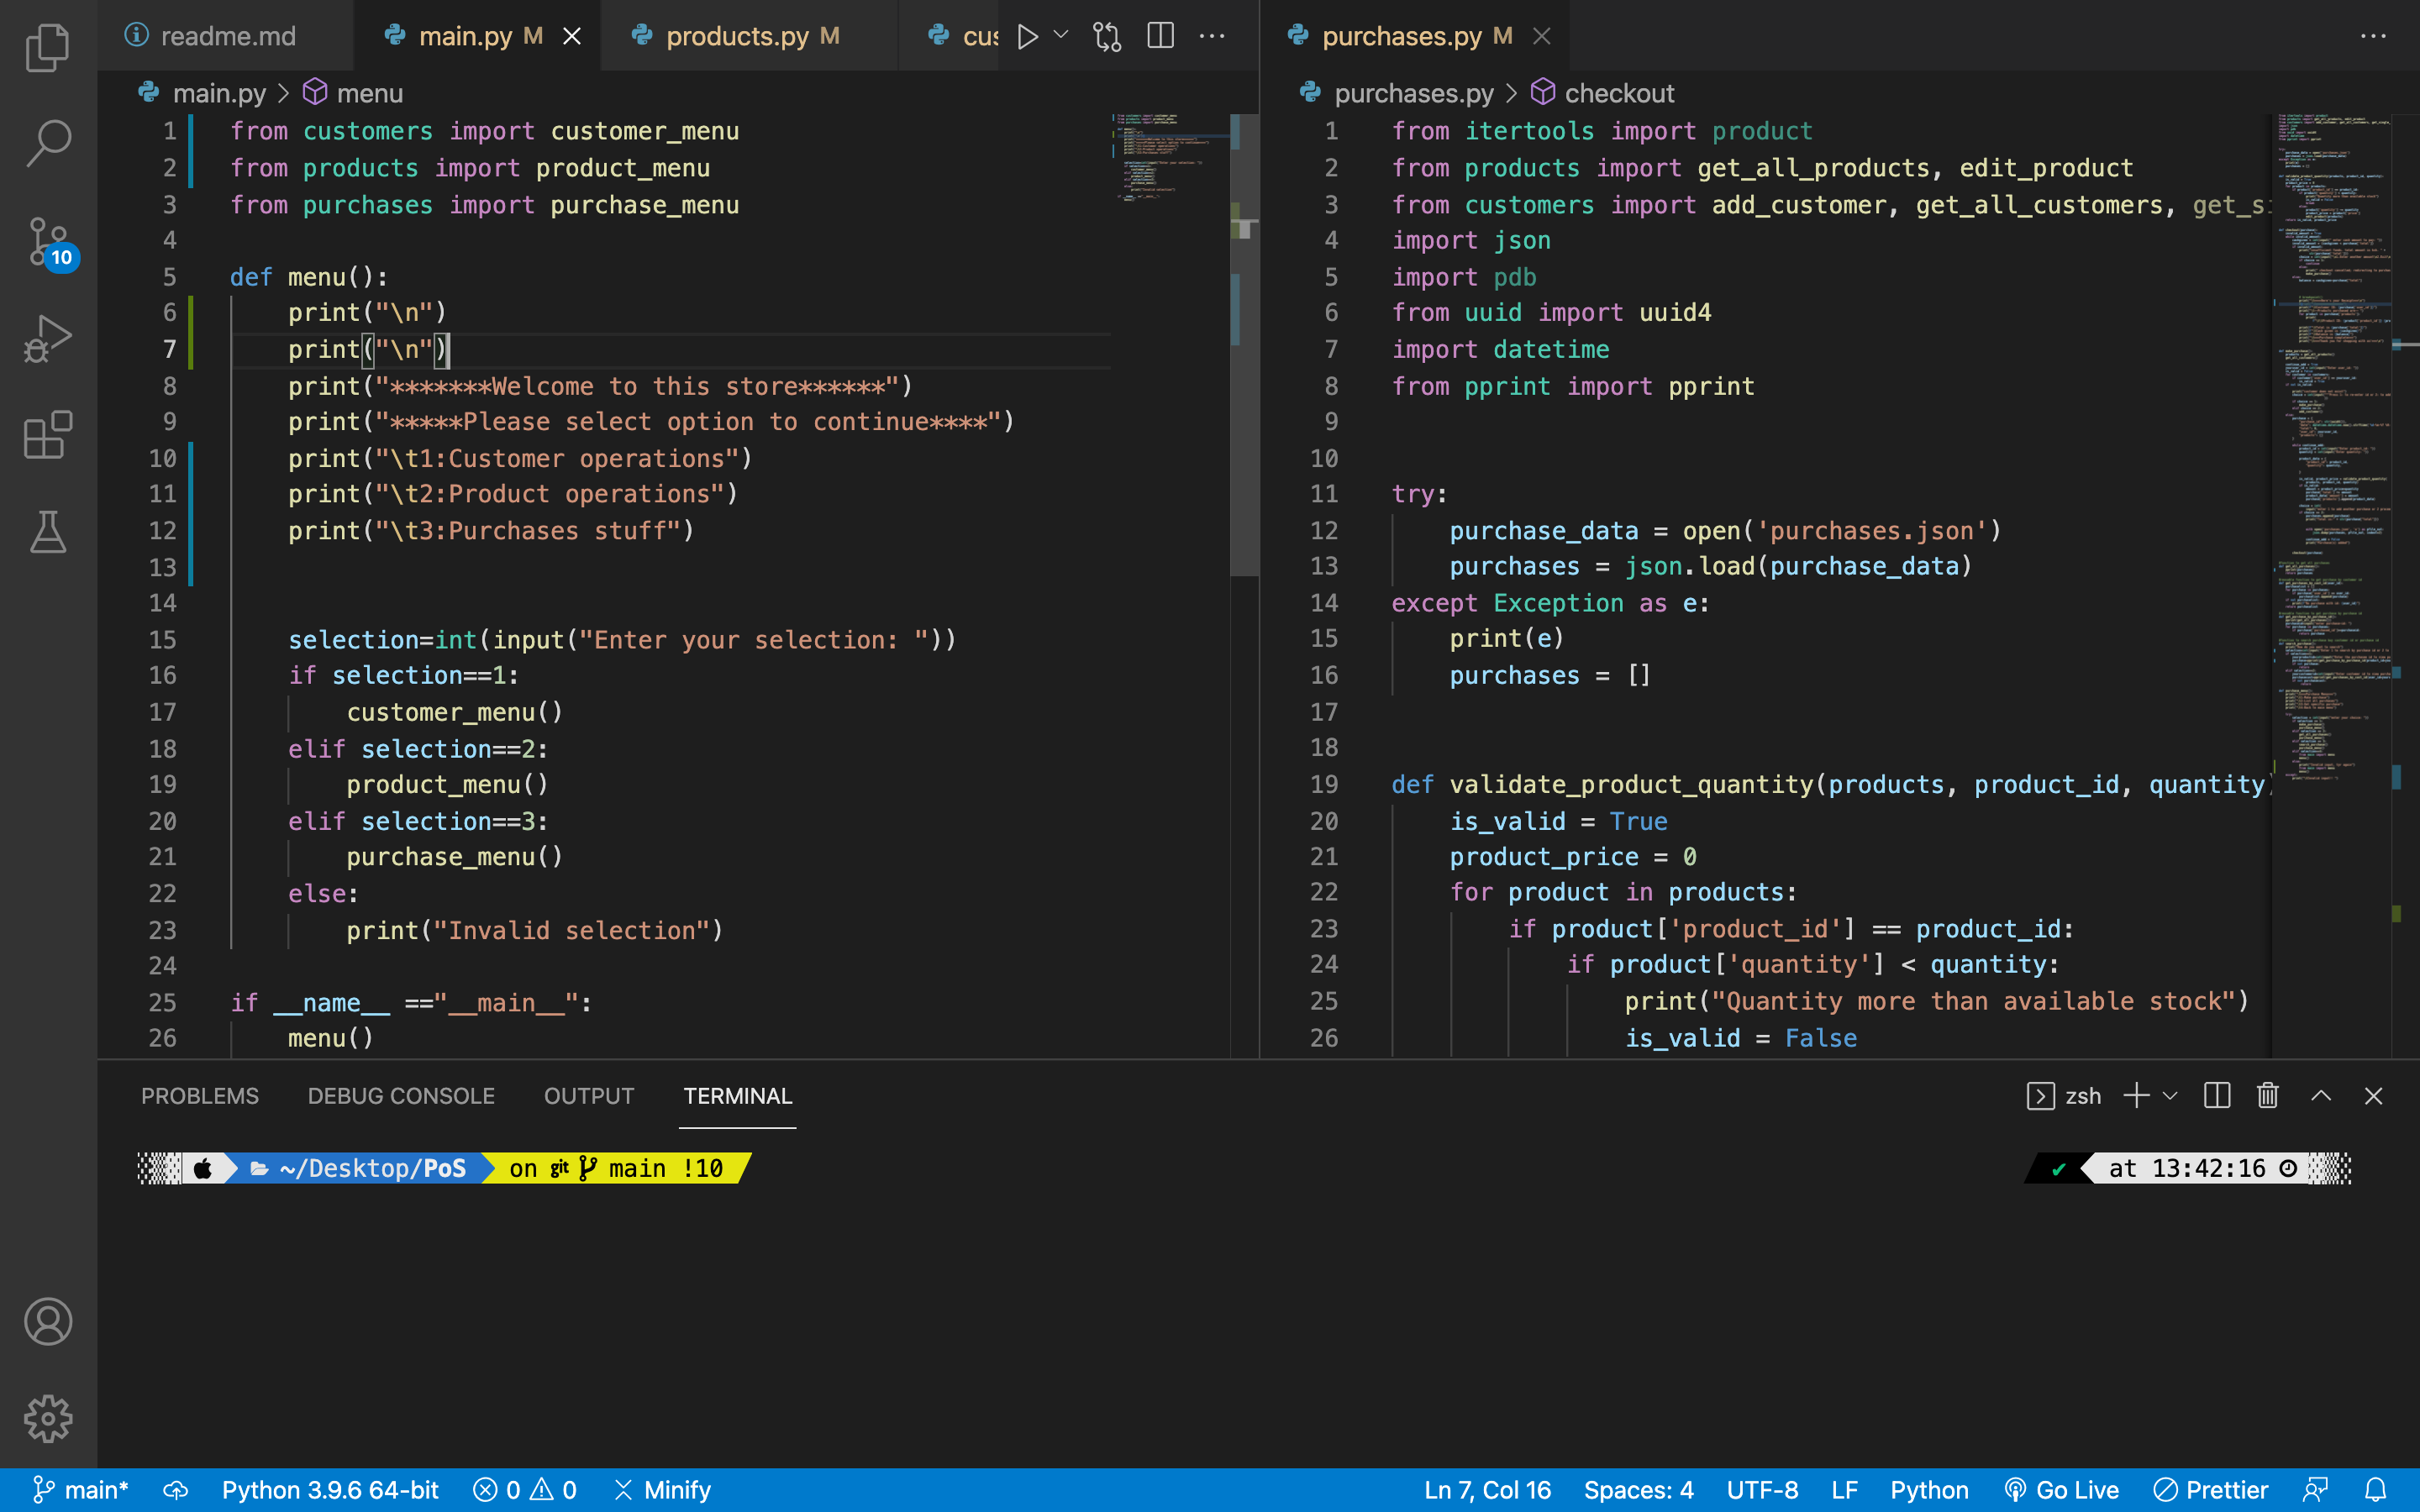2420x1512 pixels.
Task: Click the ~/Desktop/PoS path in terminal prompt
Action: tap(372, 1168)
